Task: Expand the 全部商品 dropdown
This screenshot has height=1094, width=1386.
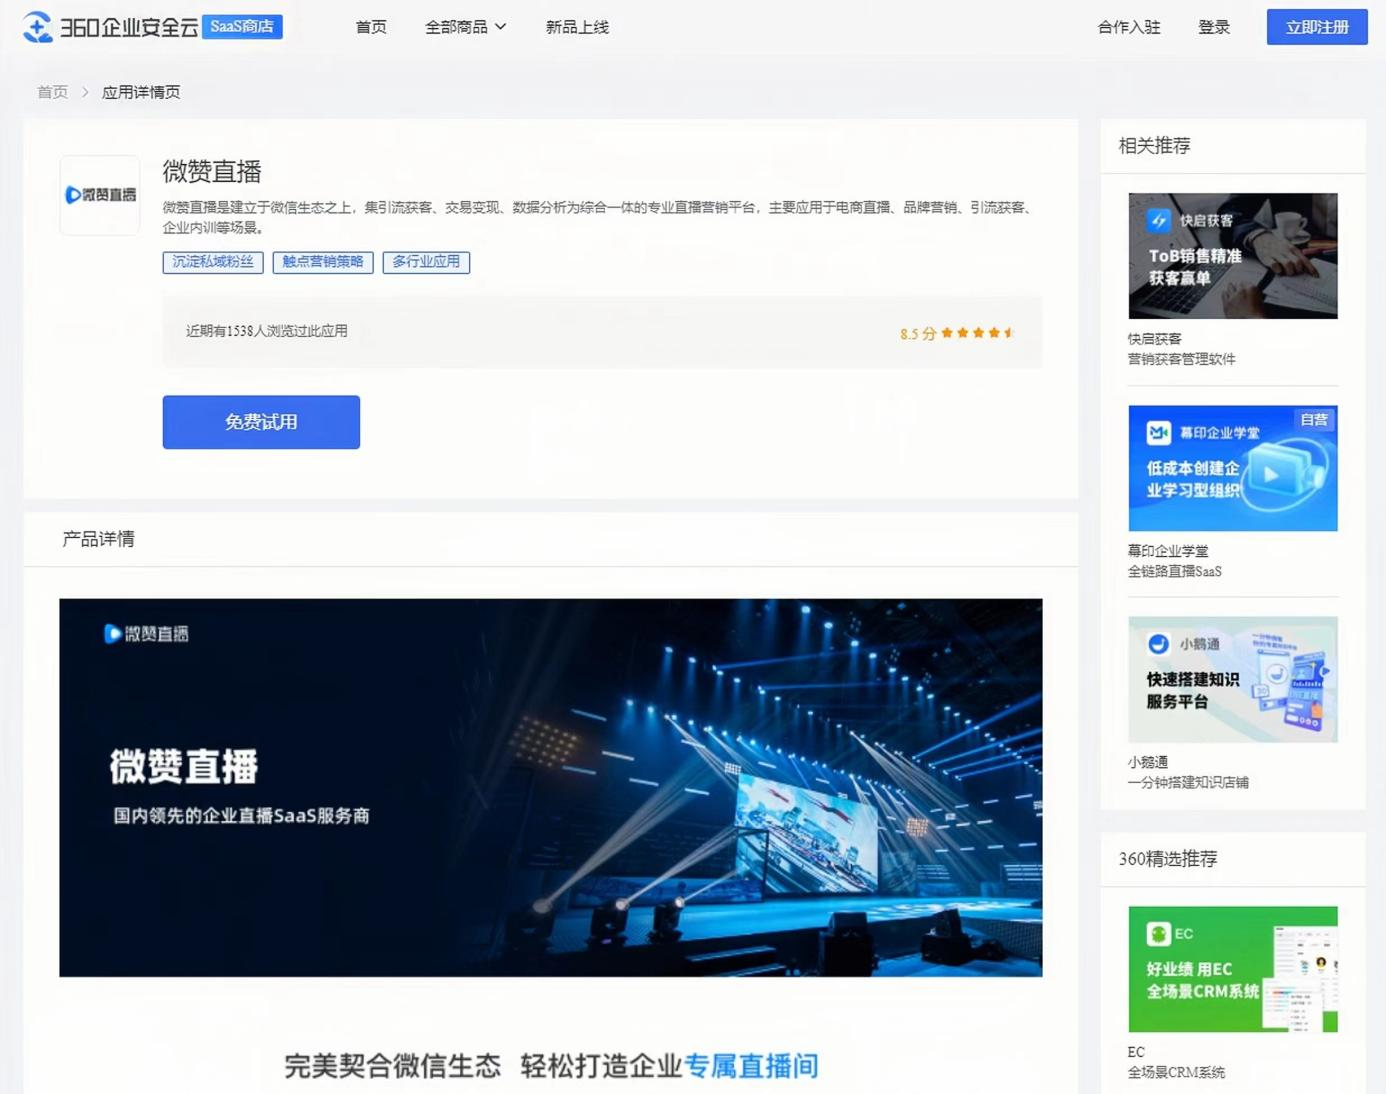Action: (466, 27)
